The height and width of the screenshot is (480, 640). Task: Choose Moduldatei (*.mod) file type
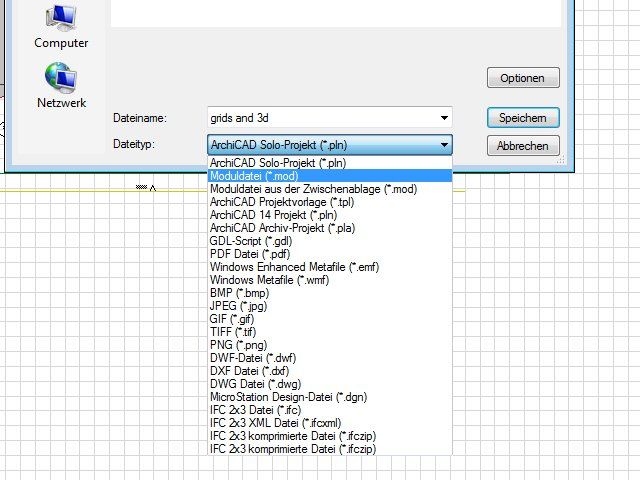(330, 176)
